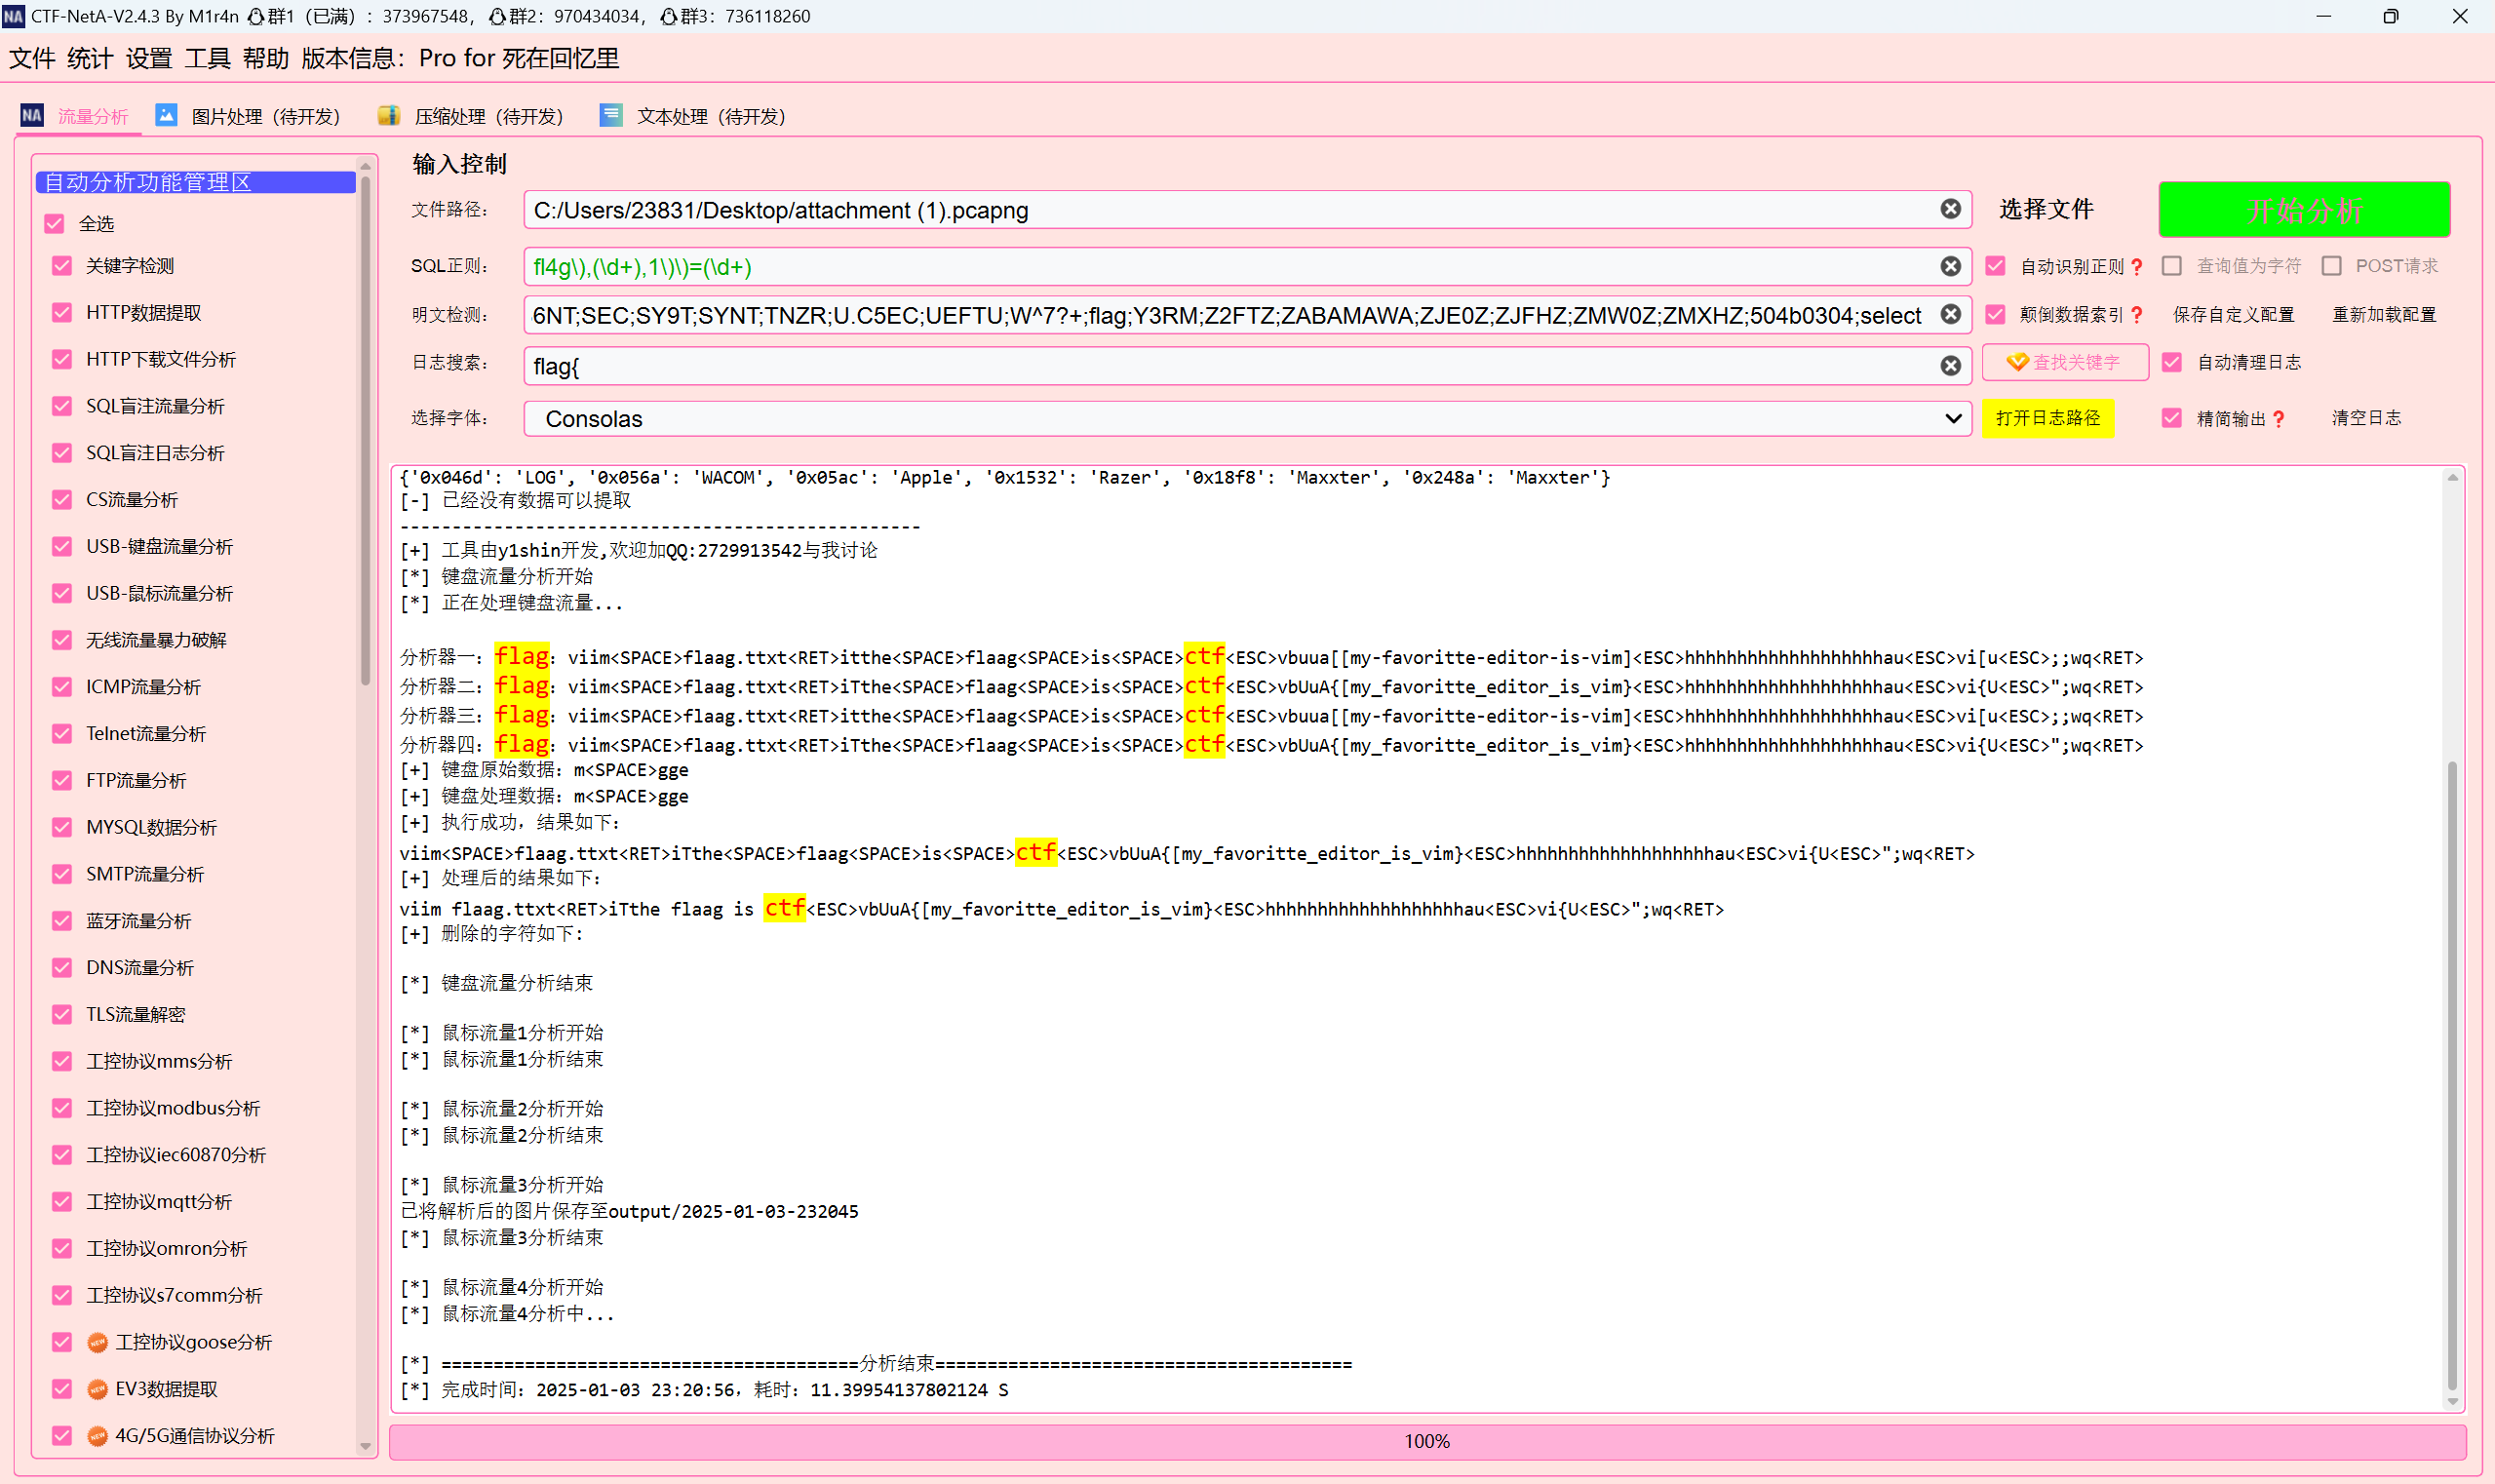Toggle the TLS流量解密 checkbox
Screen dimensions: 2495x1484
coord(62,1014)
